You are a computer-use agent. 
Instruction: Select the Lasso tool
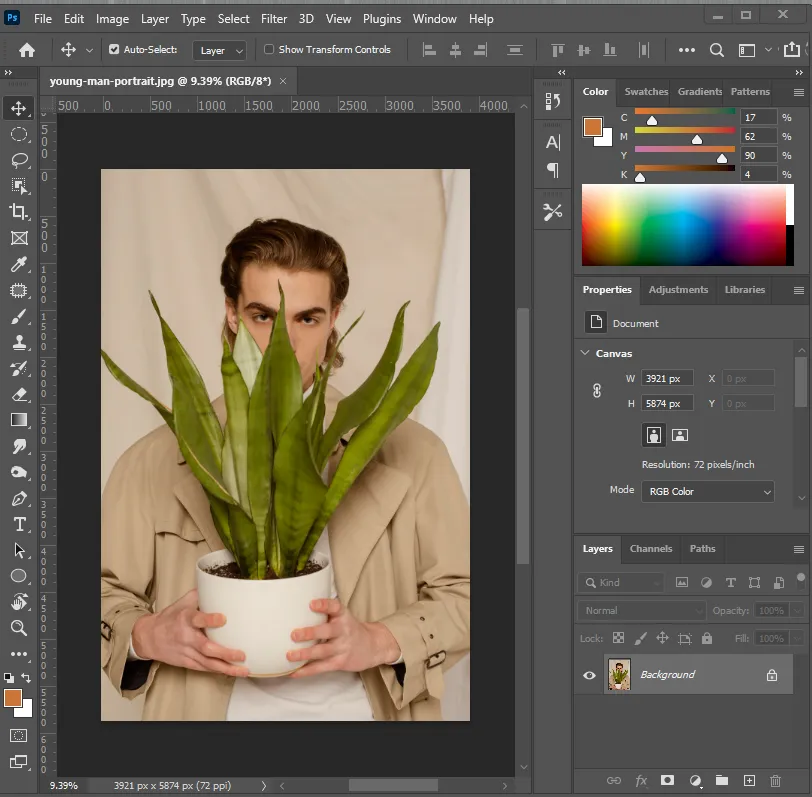(19, 160)
